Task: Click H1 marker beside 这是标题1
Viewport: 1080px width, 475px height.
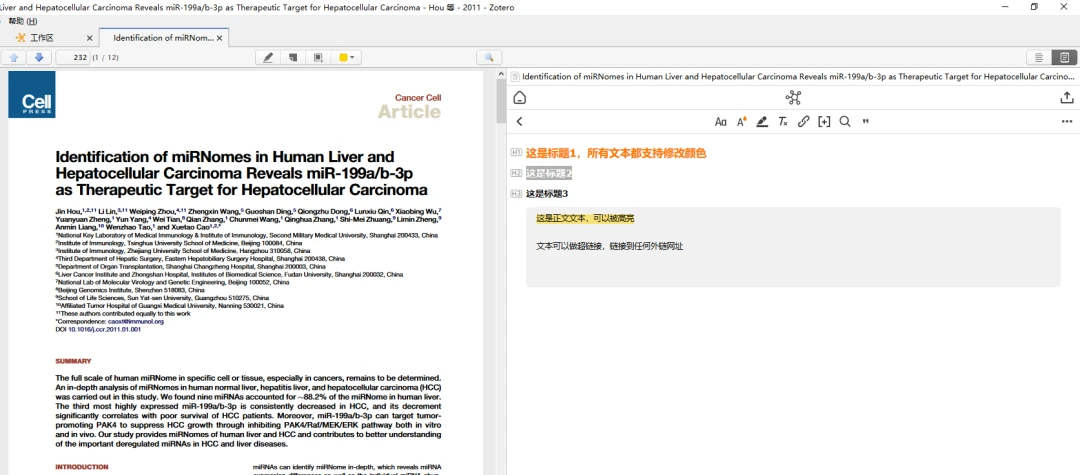Action: (x=516, y=152)
